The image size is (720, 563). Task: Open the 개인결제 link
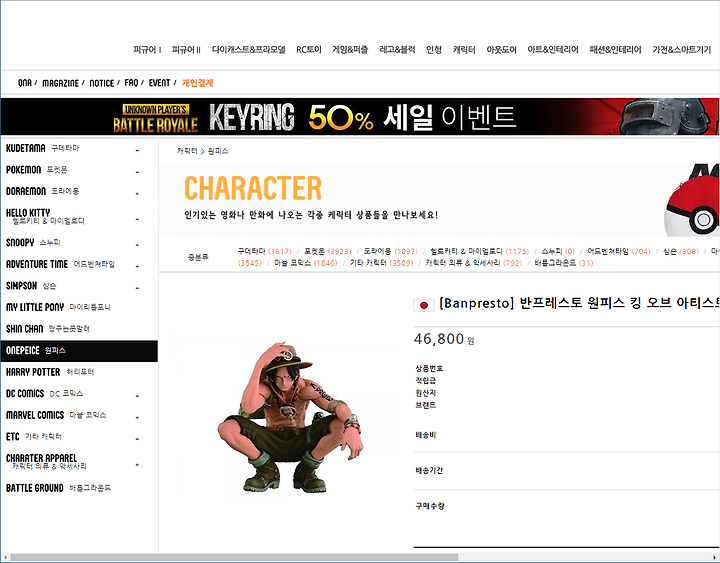coord(197,83)
